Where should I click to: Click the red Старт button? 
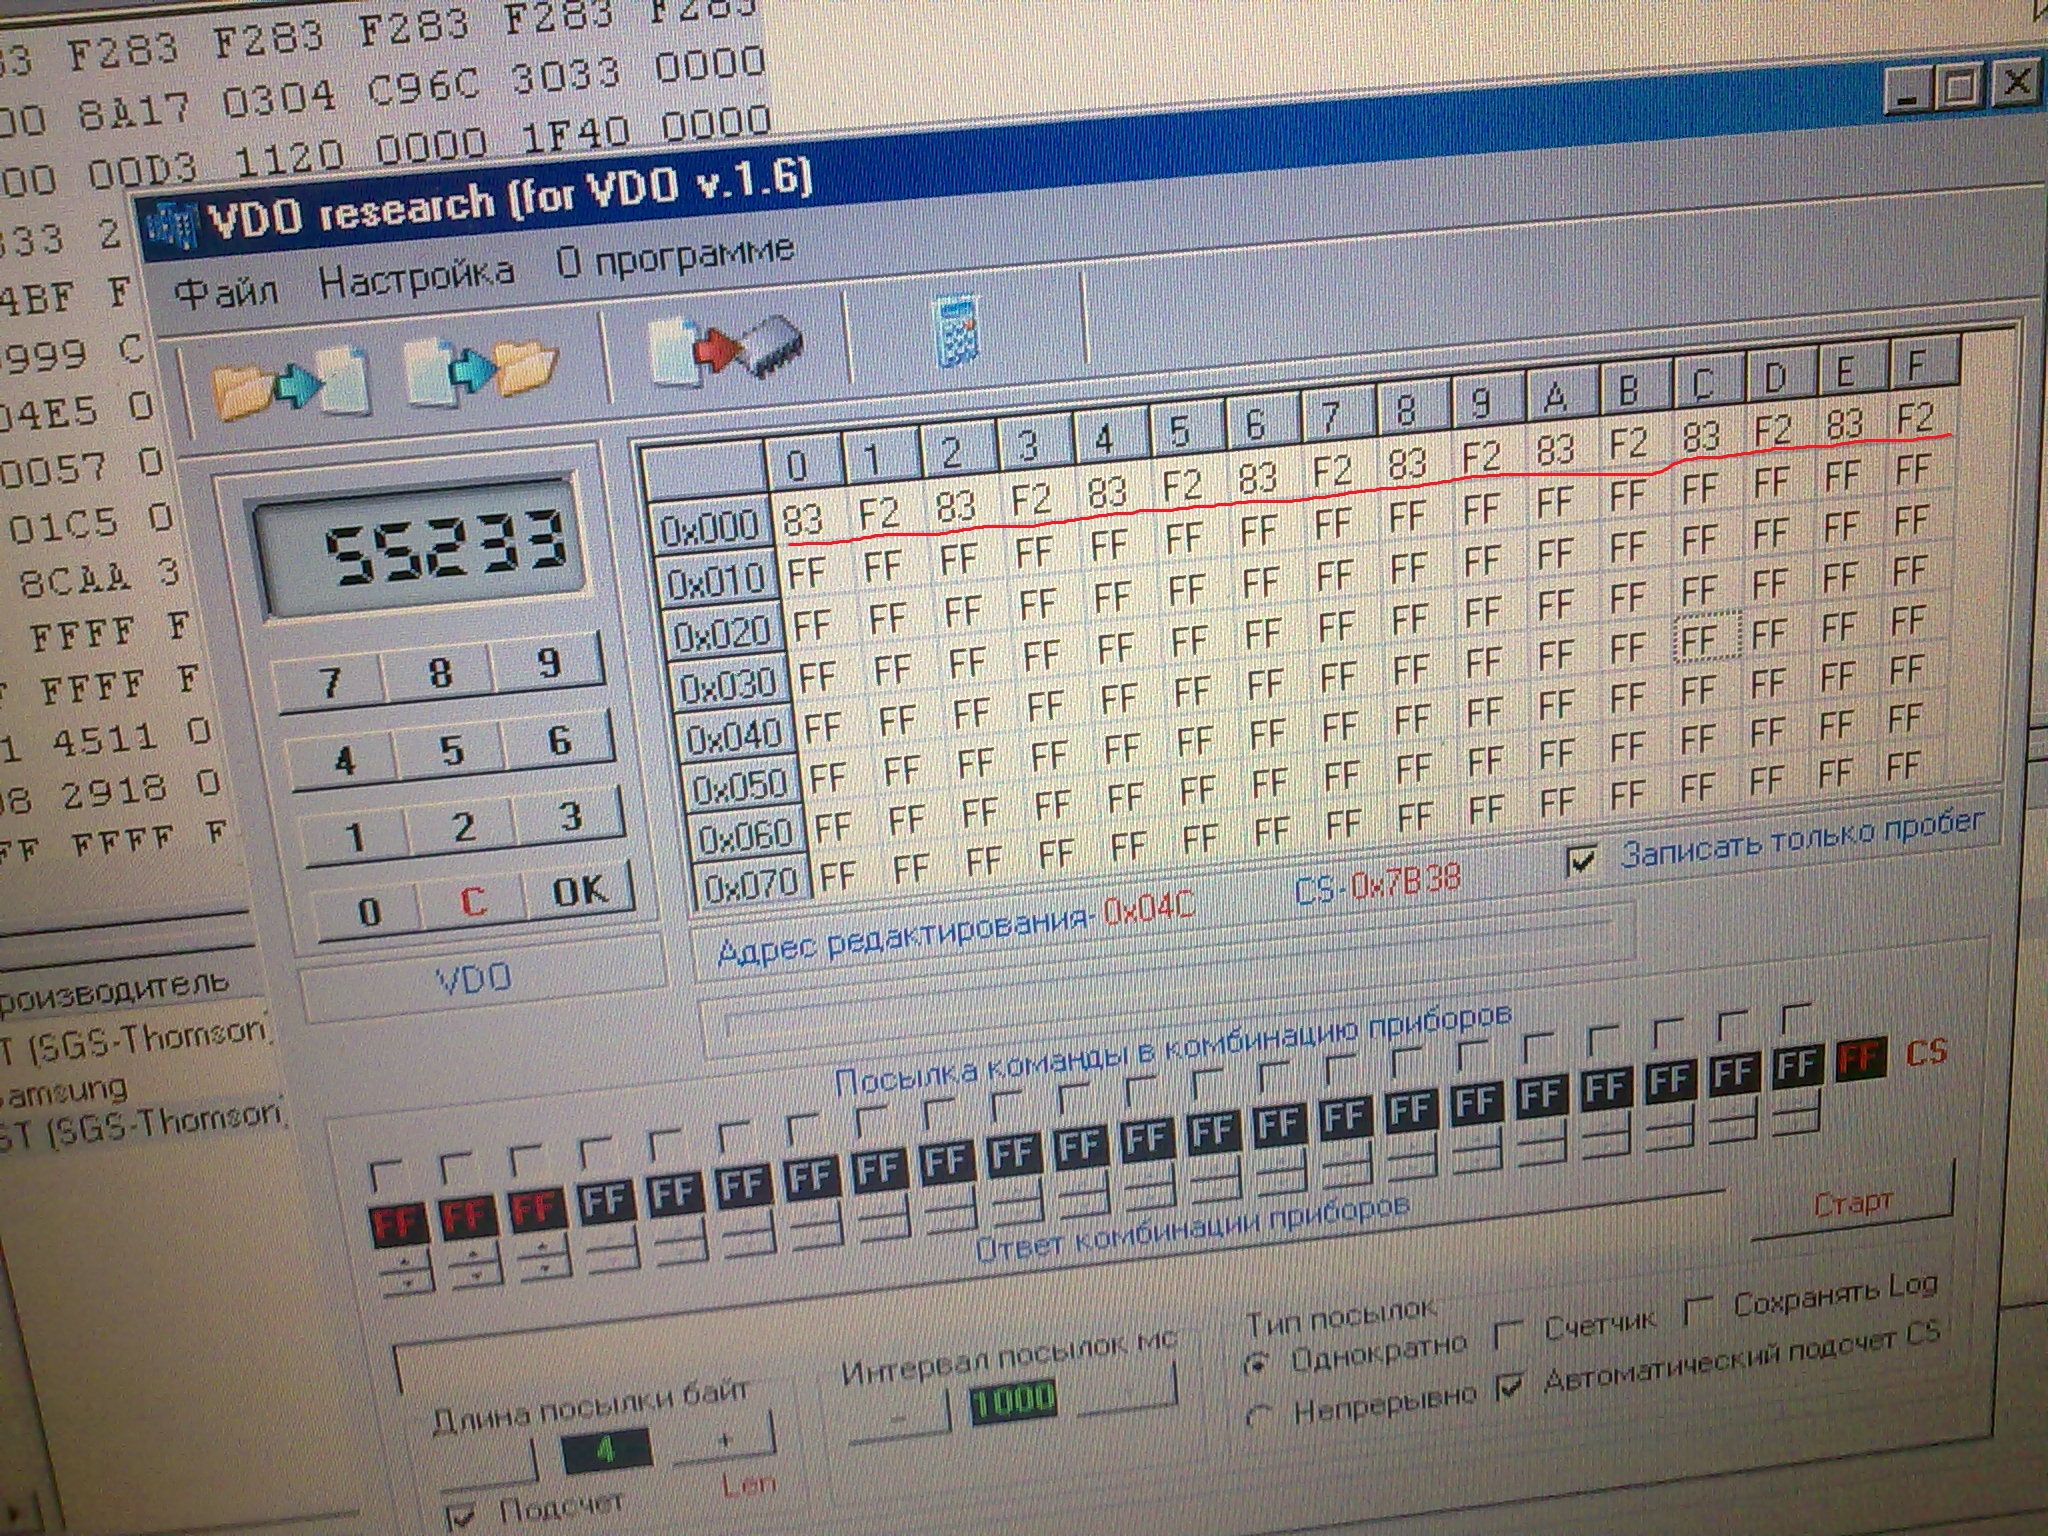[1853, 1201]
